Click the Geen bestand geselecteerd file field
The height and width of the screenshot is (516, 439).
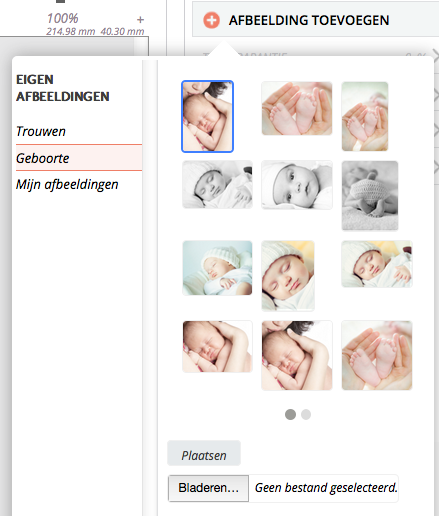pos(323,488)
